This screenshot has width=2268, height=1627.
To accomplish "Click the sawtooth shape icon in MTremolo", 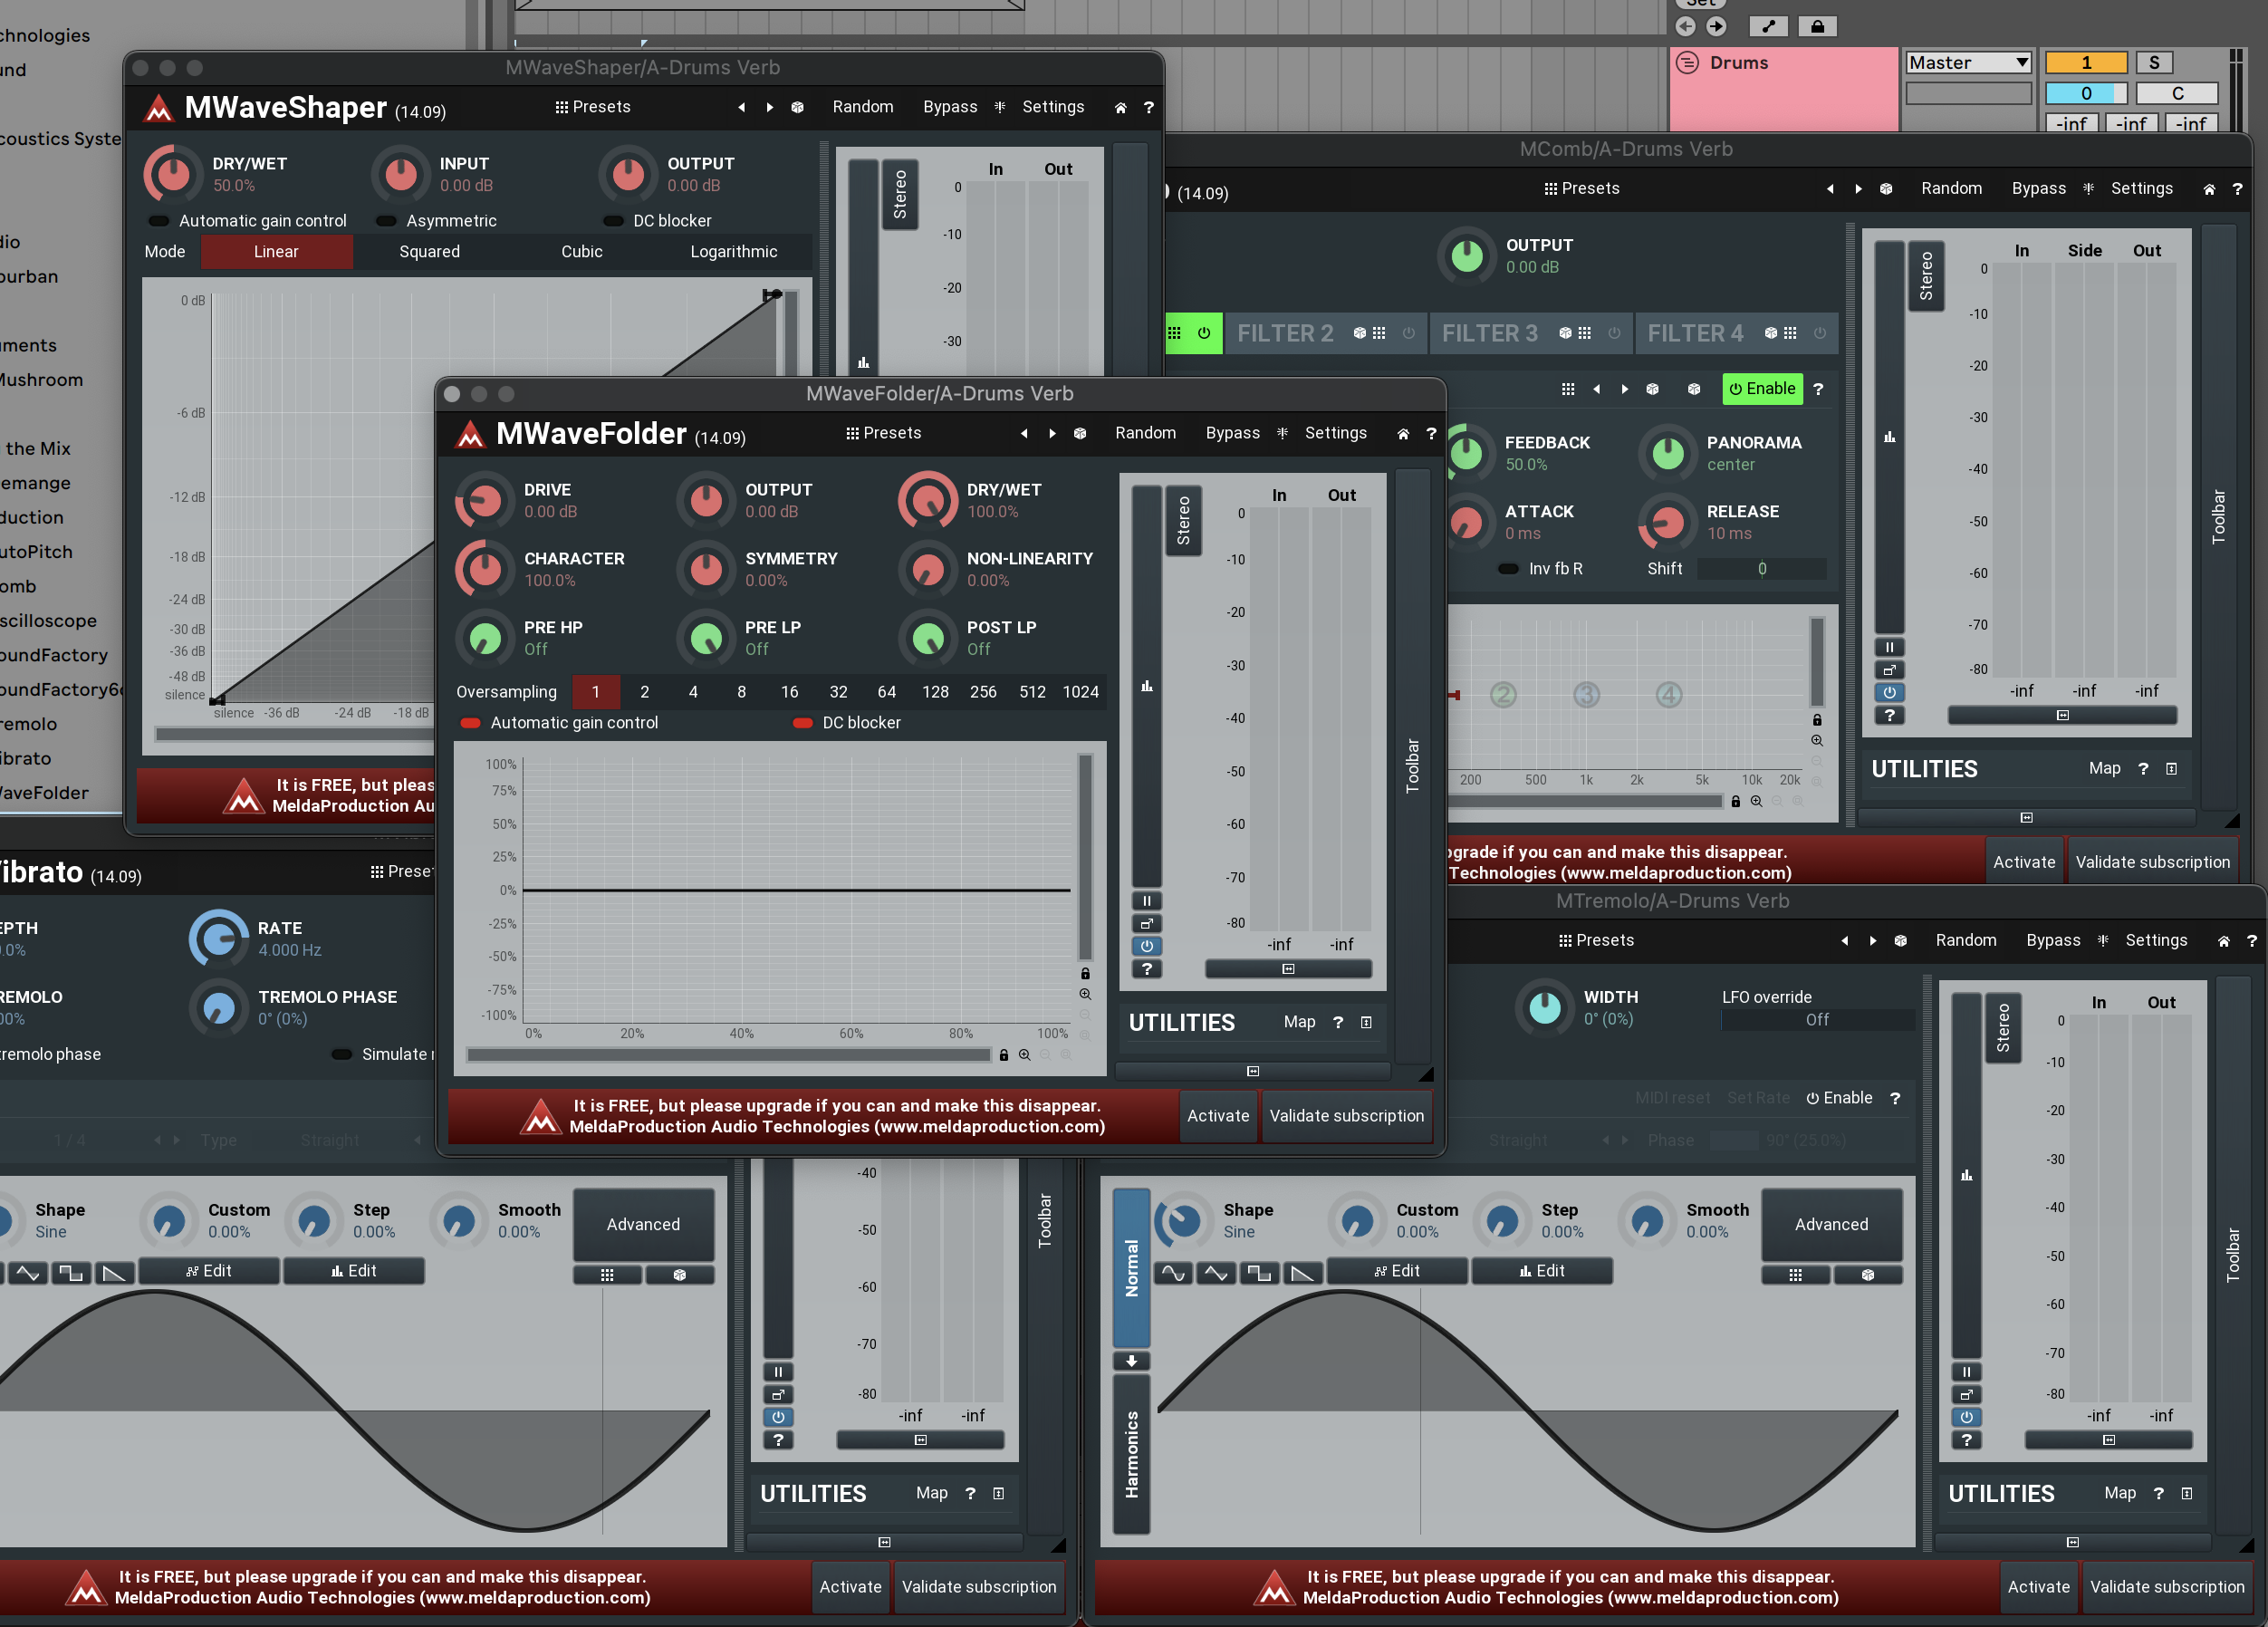I will coord(1302,1273).
